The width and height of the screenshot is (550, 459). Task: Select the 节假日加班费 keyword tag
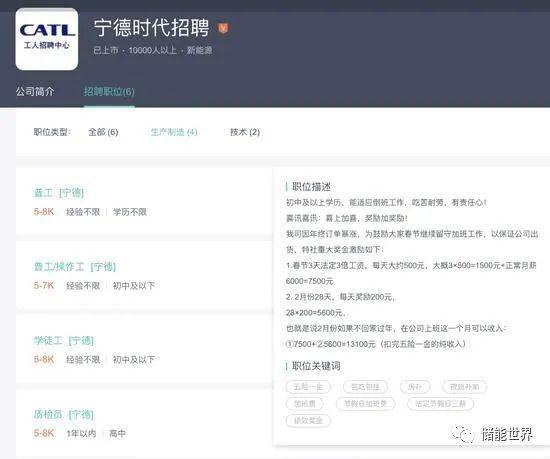pyautogui.click(x=365, y=404)
